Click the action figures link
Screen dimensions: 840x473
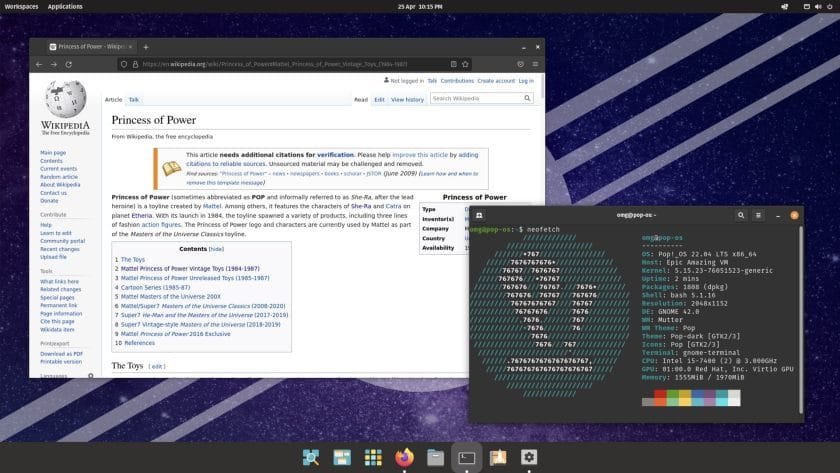tap(161, 225)
